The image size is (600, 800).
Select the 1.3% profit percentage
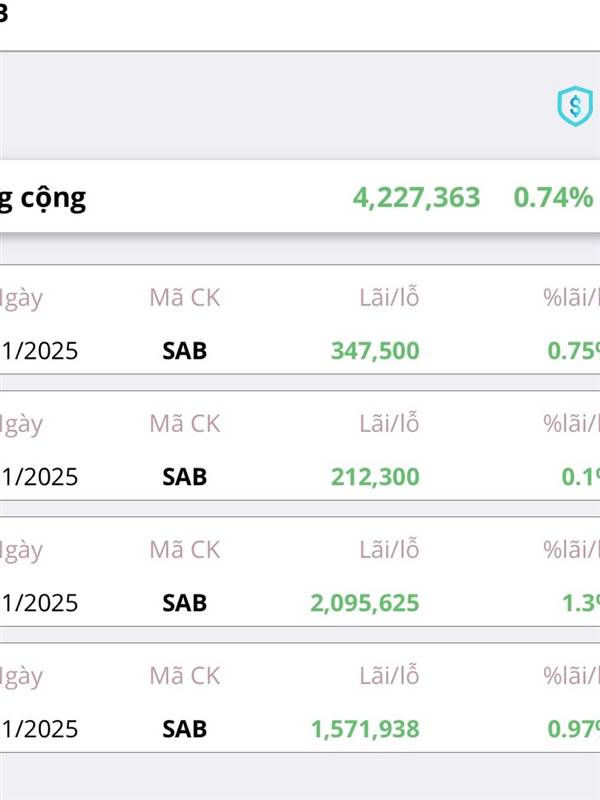pos(579,603)
